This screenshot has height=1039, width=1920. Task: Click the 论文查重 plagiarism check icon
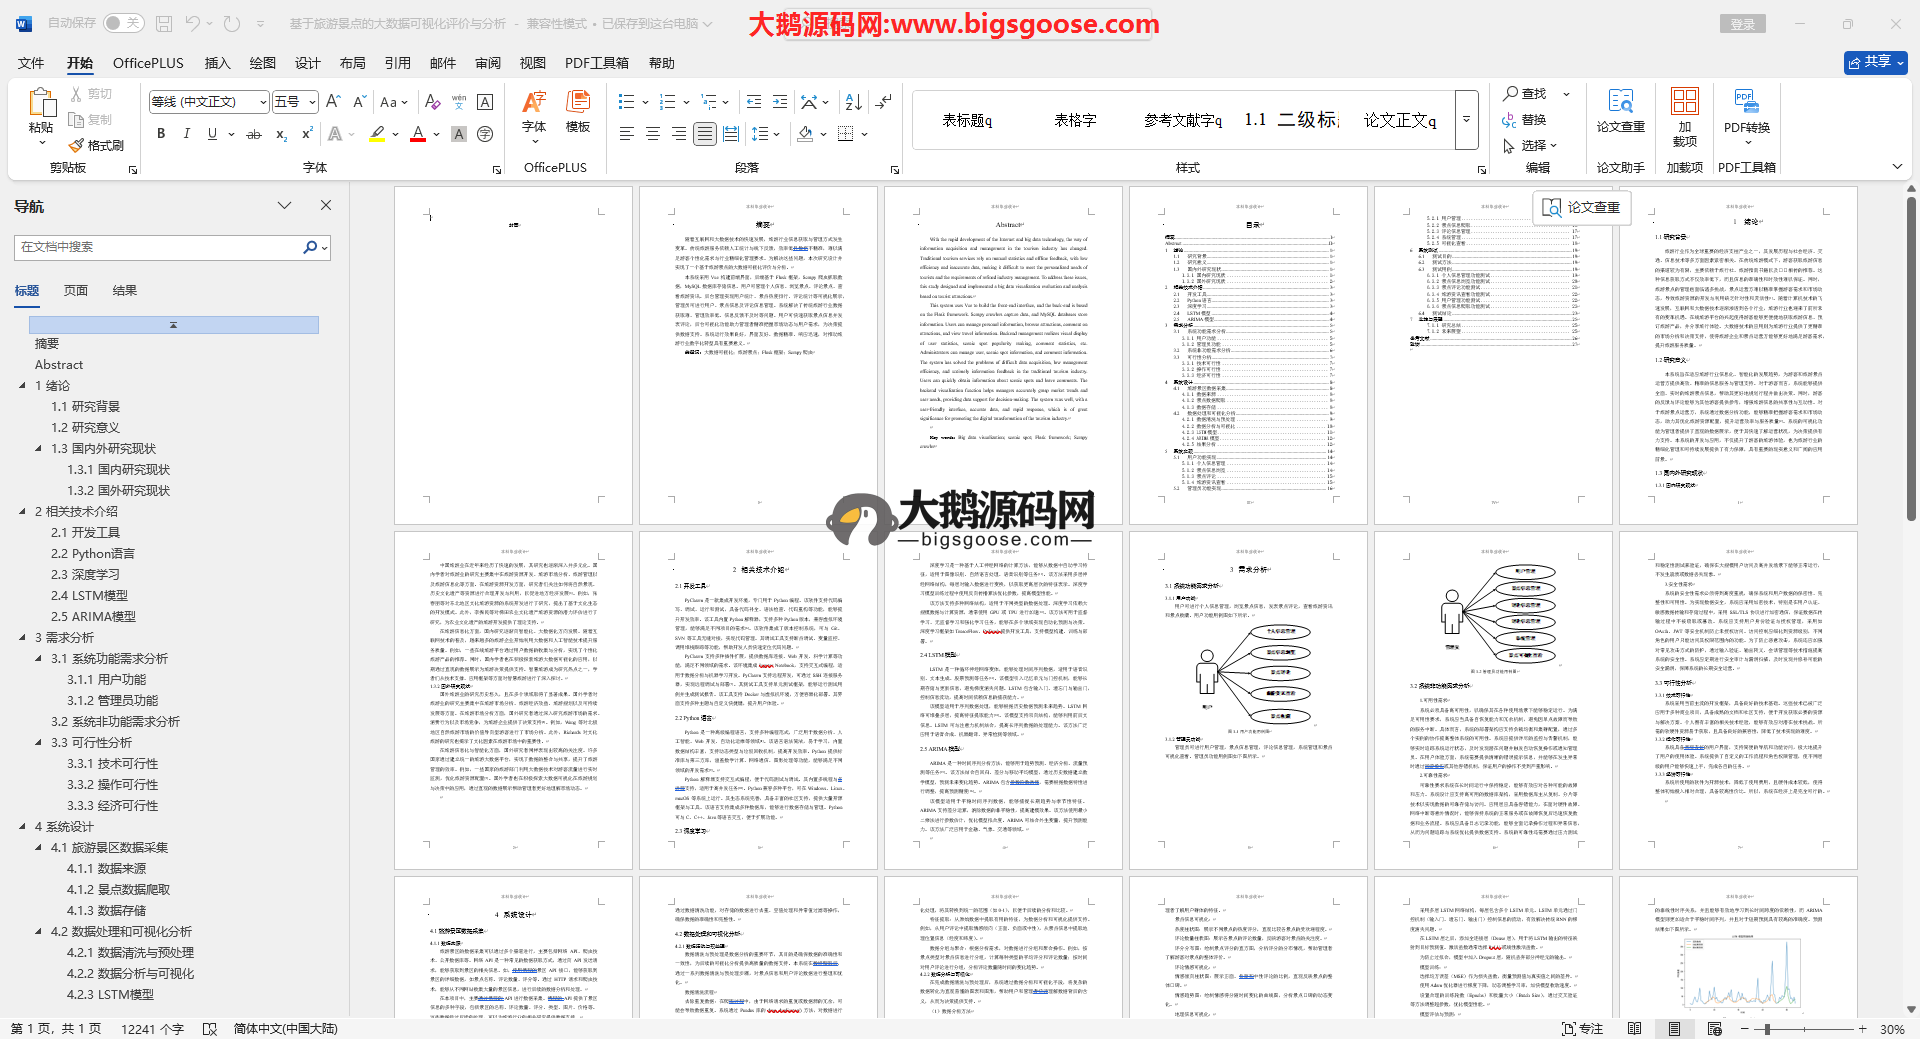[x=1620, y=110]
